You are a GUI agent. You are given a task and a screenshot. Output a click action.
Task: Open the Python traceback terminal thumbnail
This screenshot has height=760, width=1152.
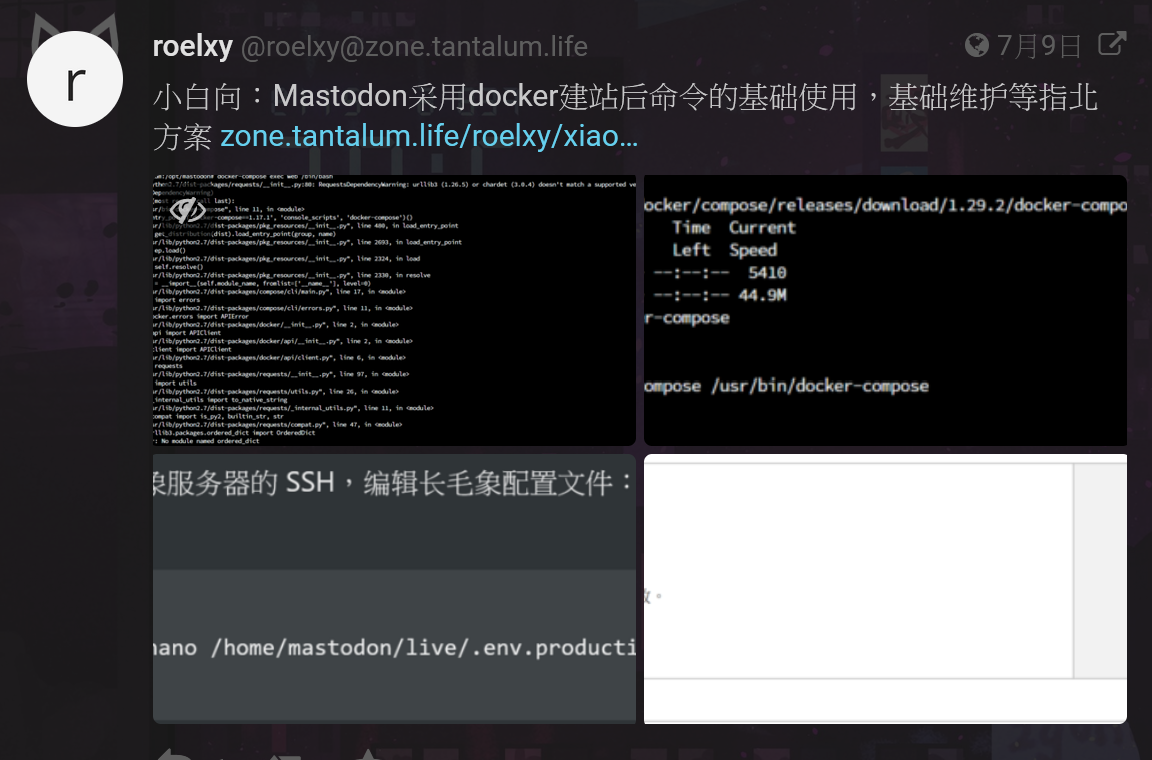coord(394,310)
